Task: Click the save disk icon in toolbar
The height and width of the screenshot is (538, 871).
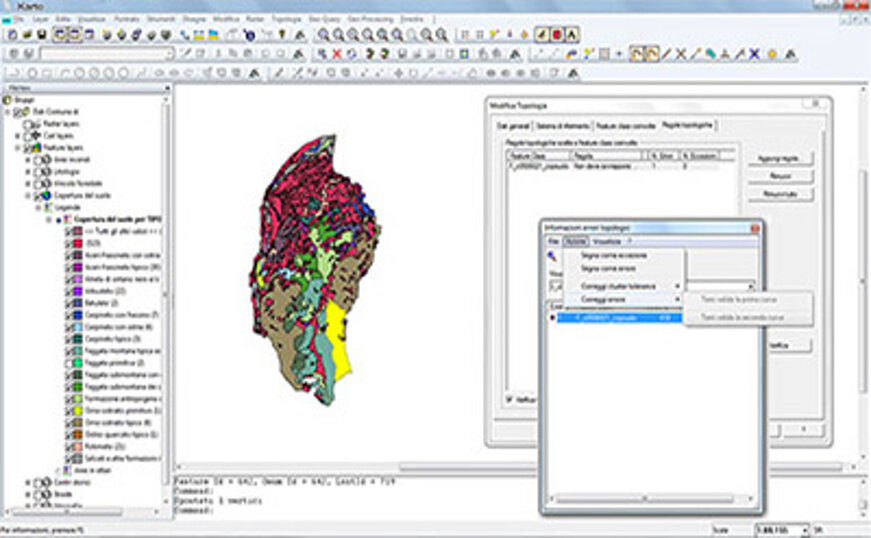Action: [43, 34]
